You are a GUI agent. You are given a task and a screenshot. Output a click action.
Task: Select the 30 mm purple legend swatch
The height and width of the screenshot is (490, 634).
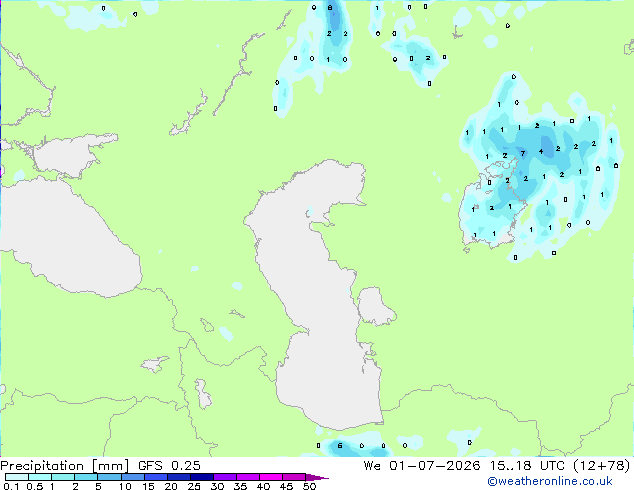coord(225,477)
